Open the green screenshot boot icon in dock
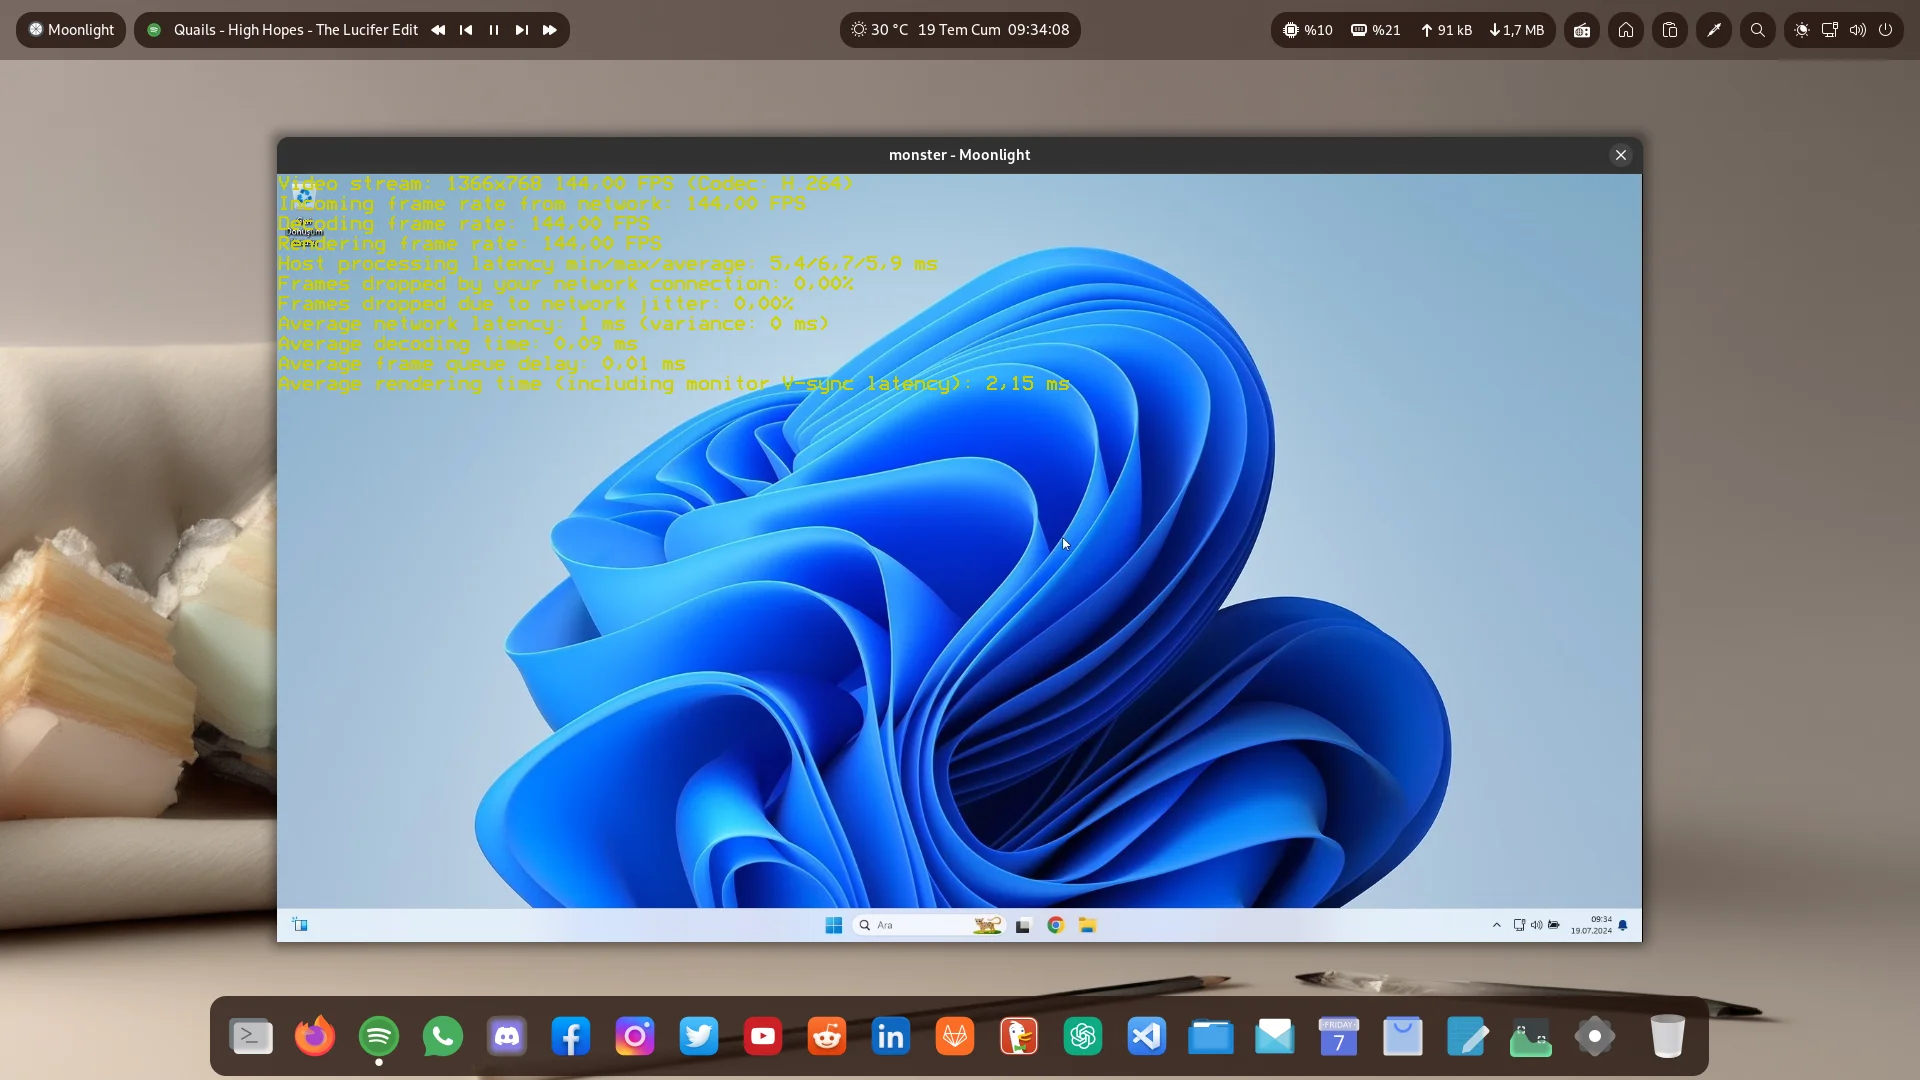Viewport: 1920px width, 1080px height. click(x=1531, y=1037)
